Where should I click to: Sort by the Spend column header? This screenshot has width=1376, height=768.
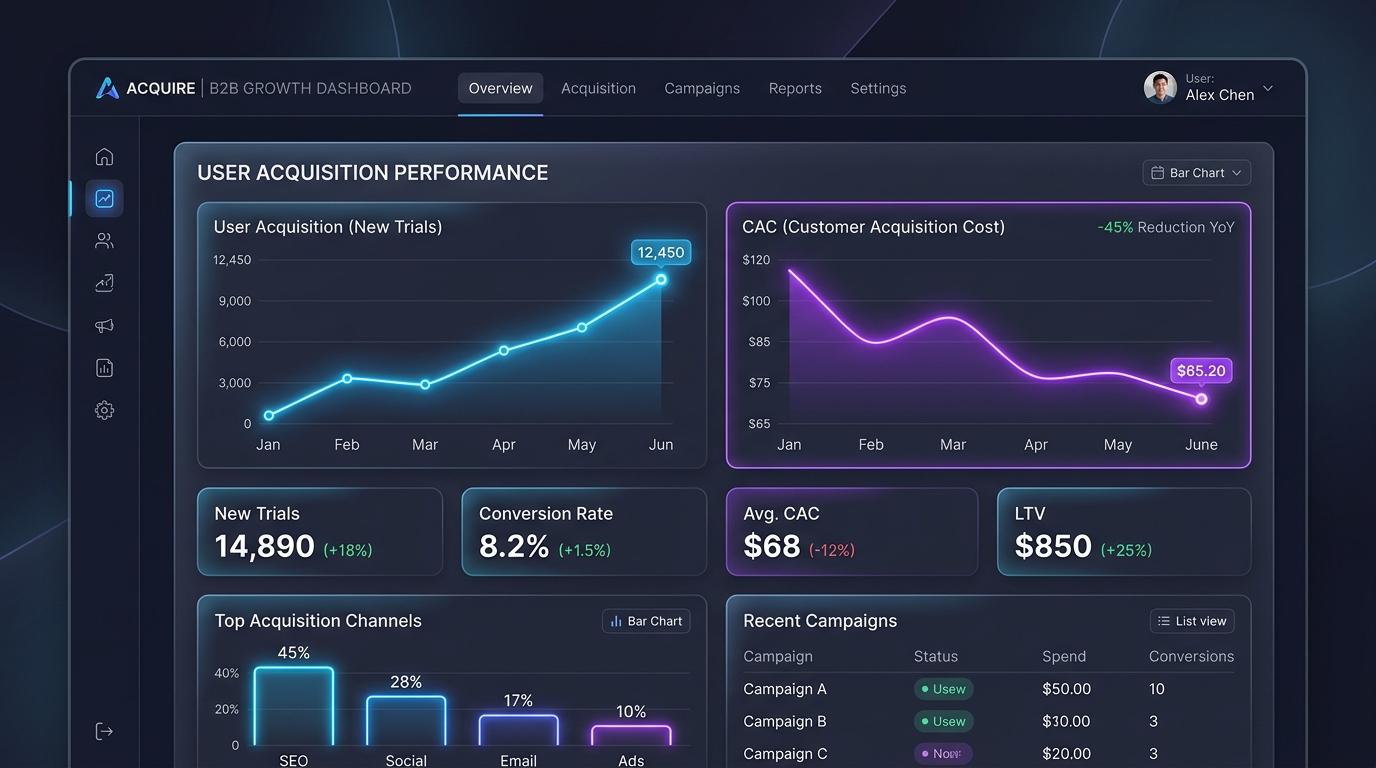point(1064,657)
